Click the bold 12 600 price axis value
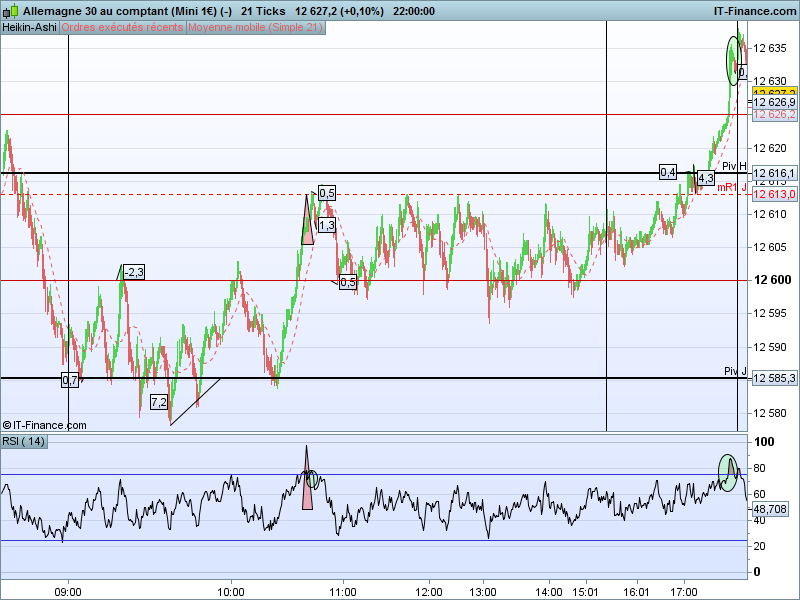 tap(772, 280)
